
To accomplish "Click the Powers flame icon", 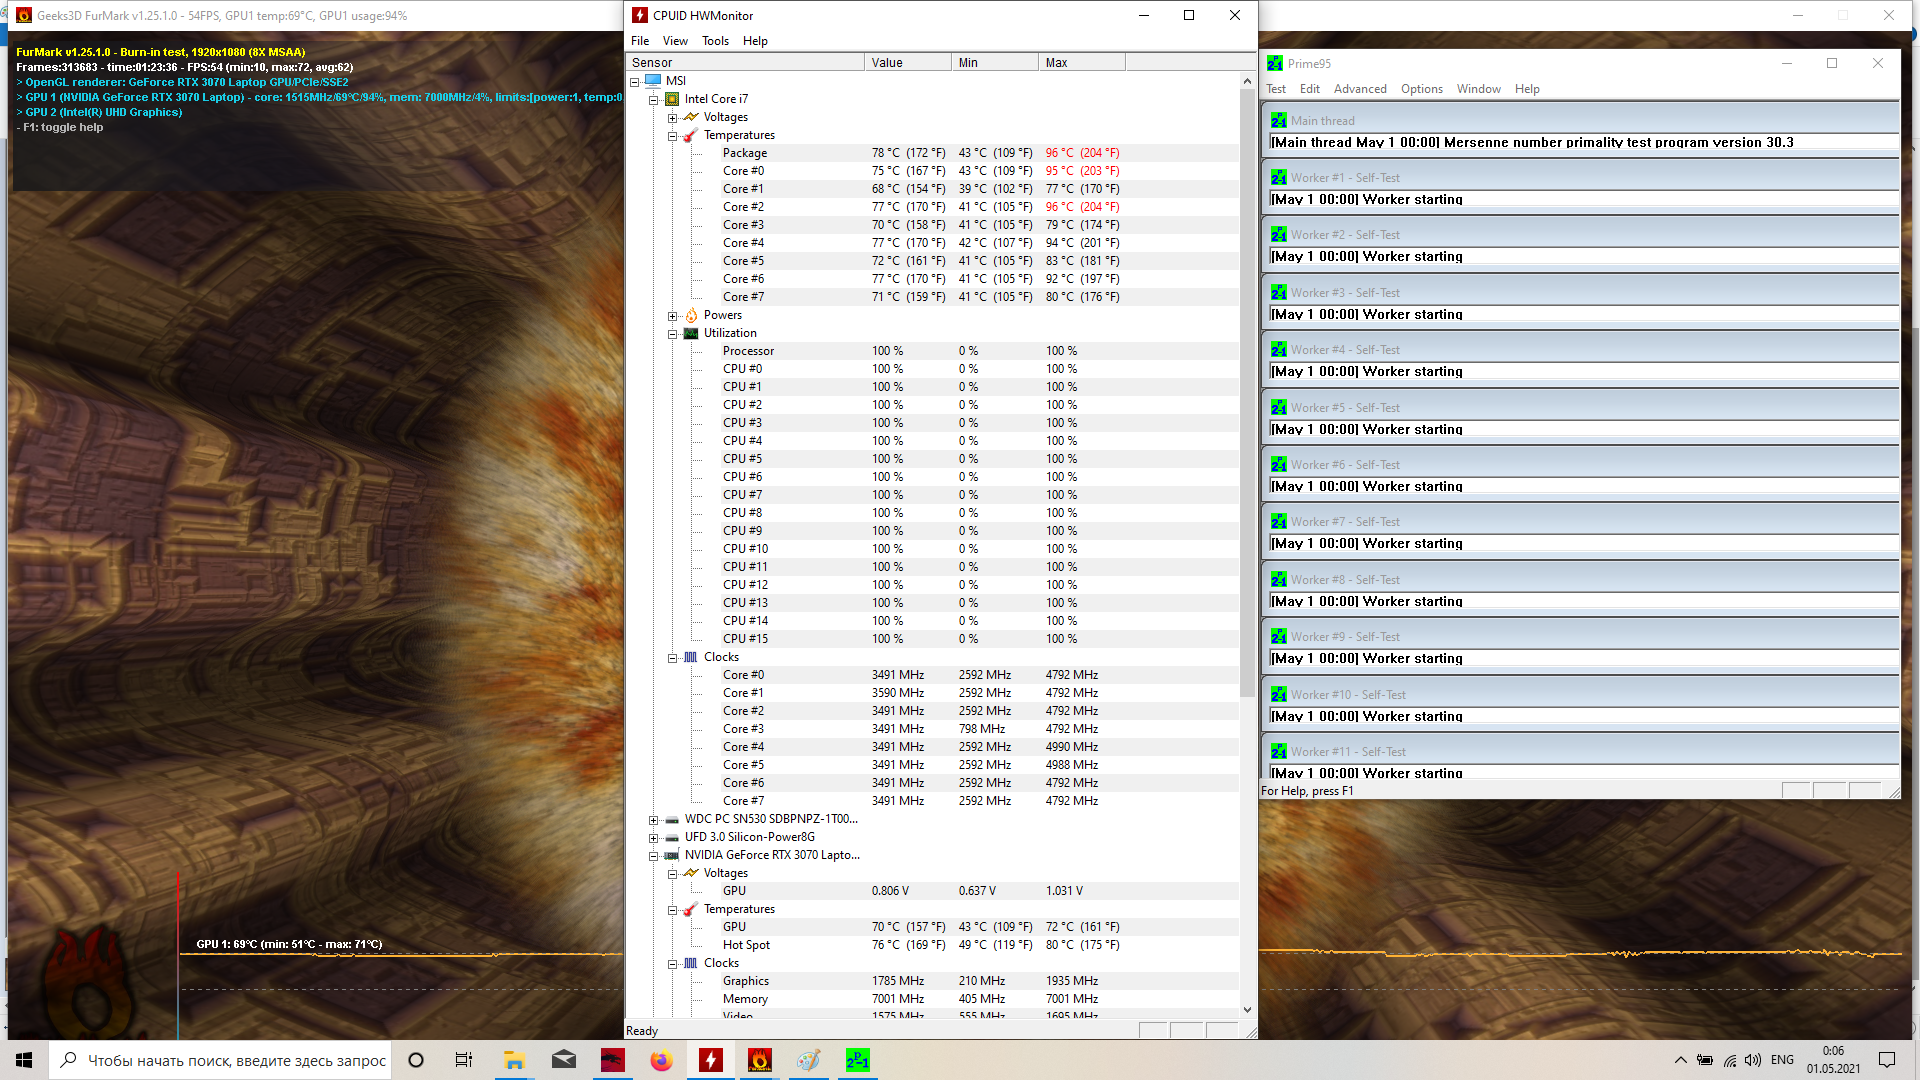I will point(691,315).
